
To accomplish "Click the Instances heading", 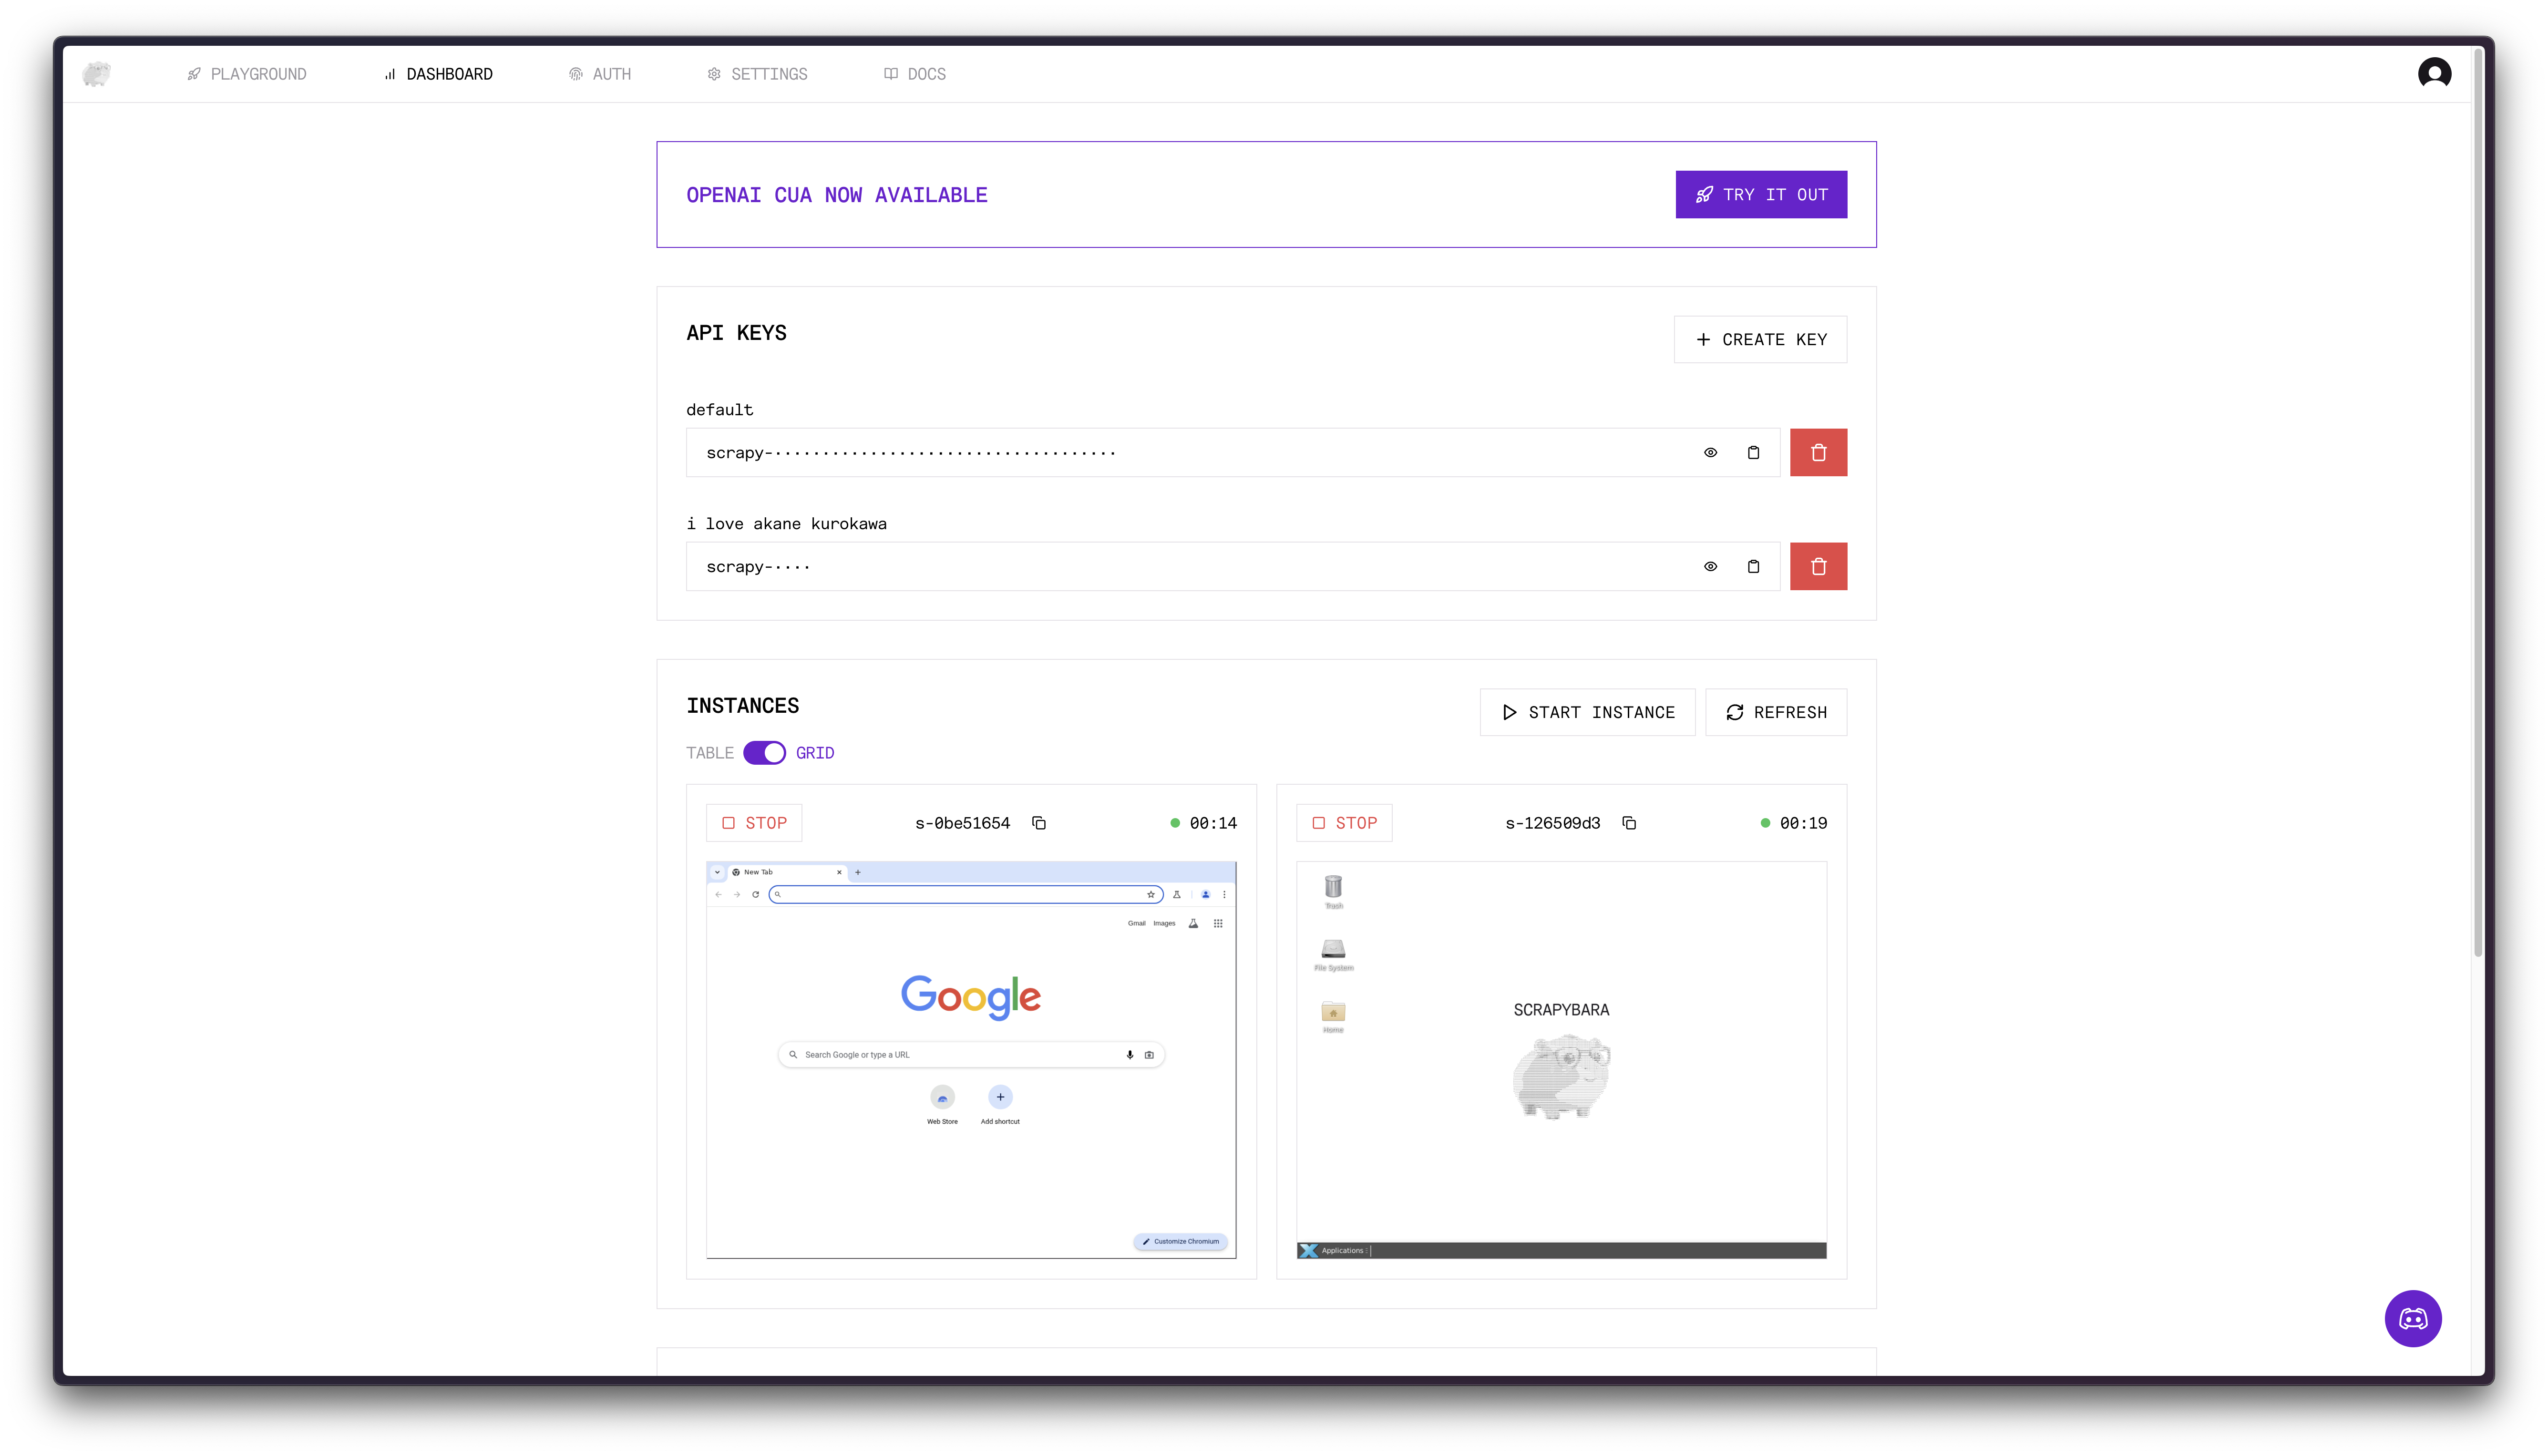I will (742, 706).
